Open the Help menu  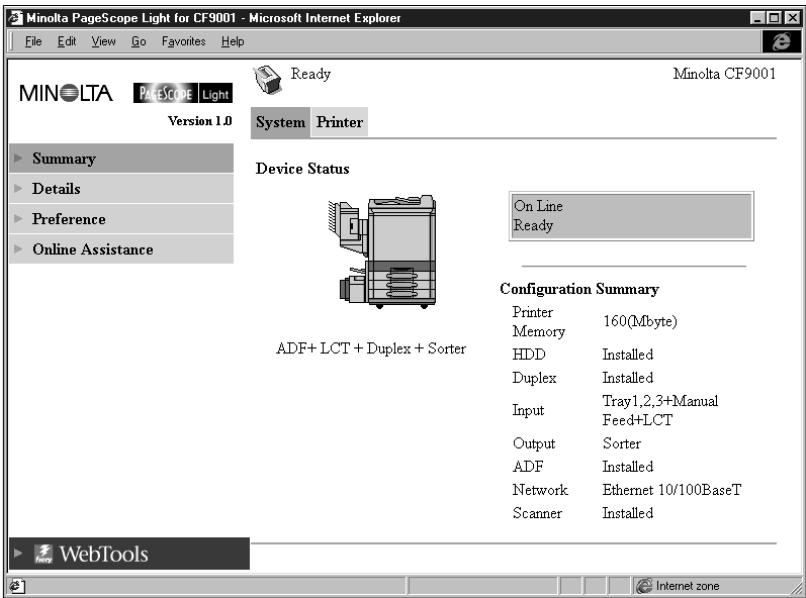pyautogui.click(x=233, y=41)
